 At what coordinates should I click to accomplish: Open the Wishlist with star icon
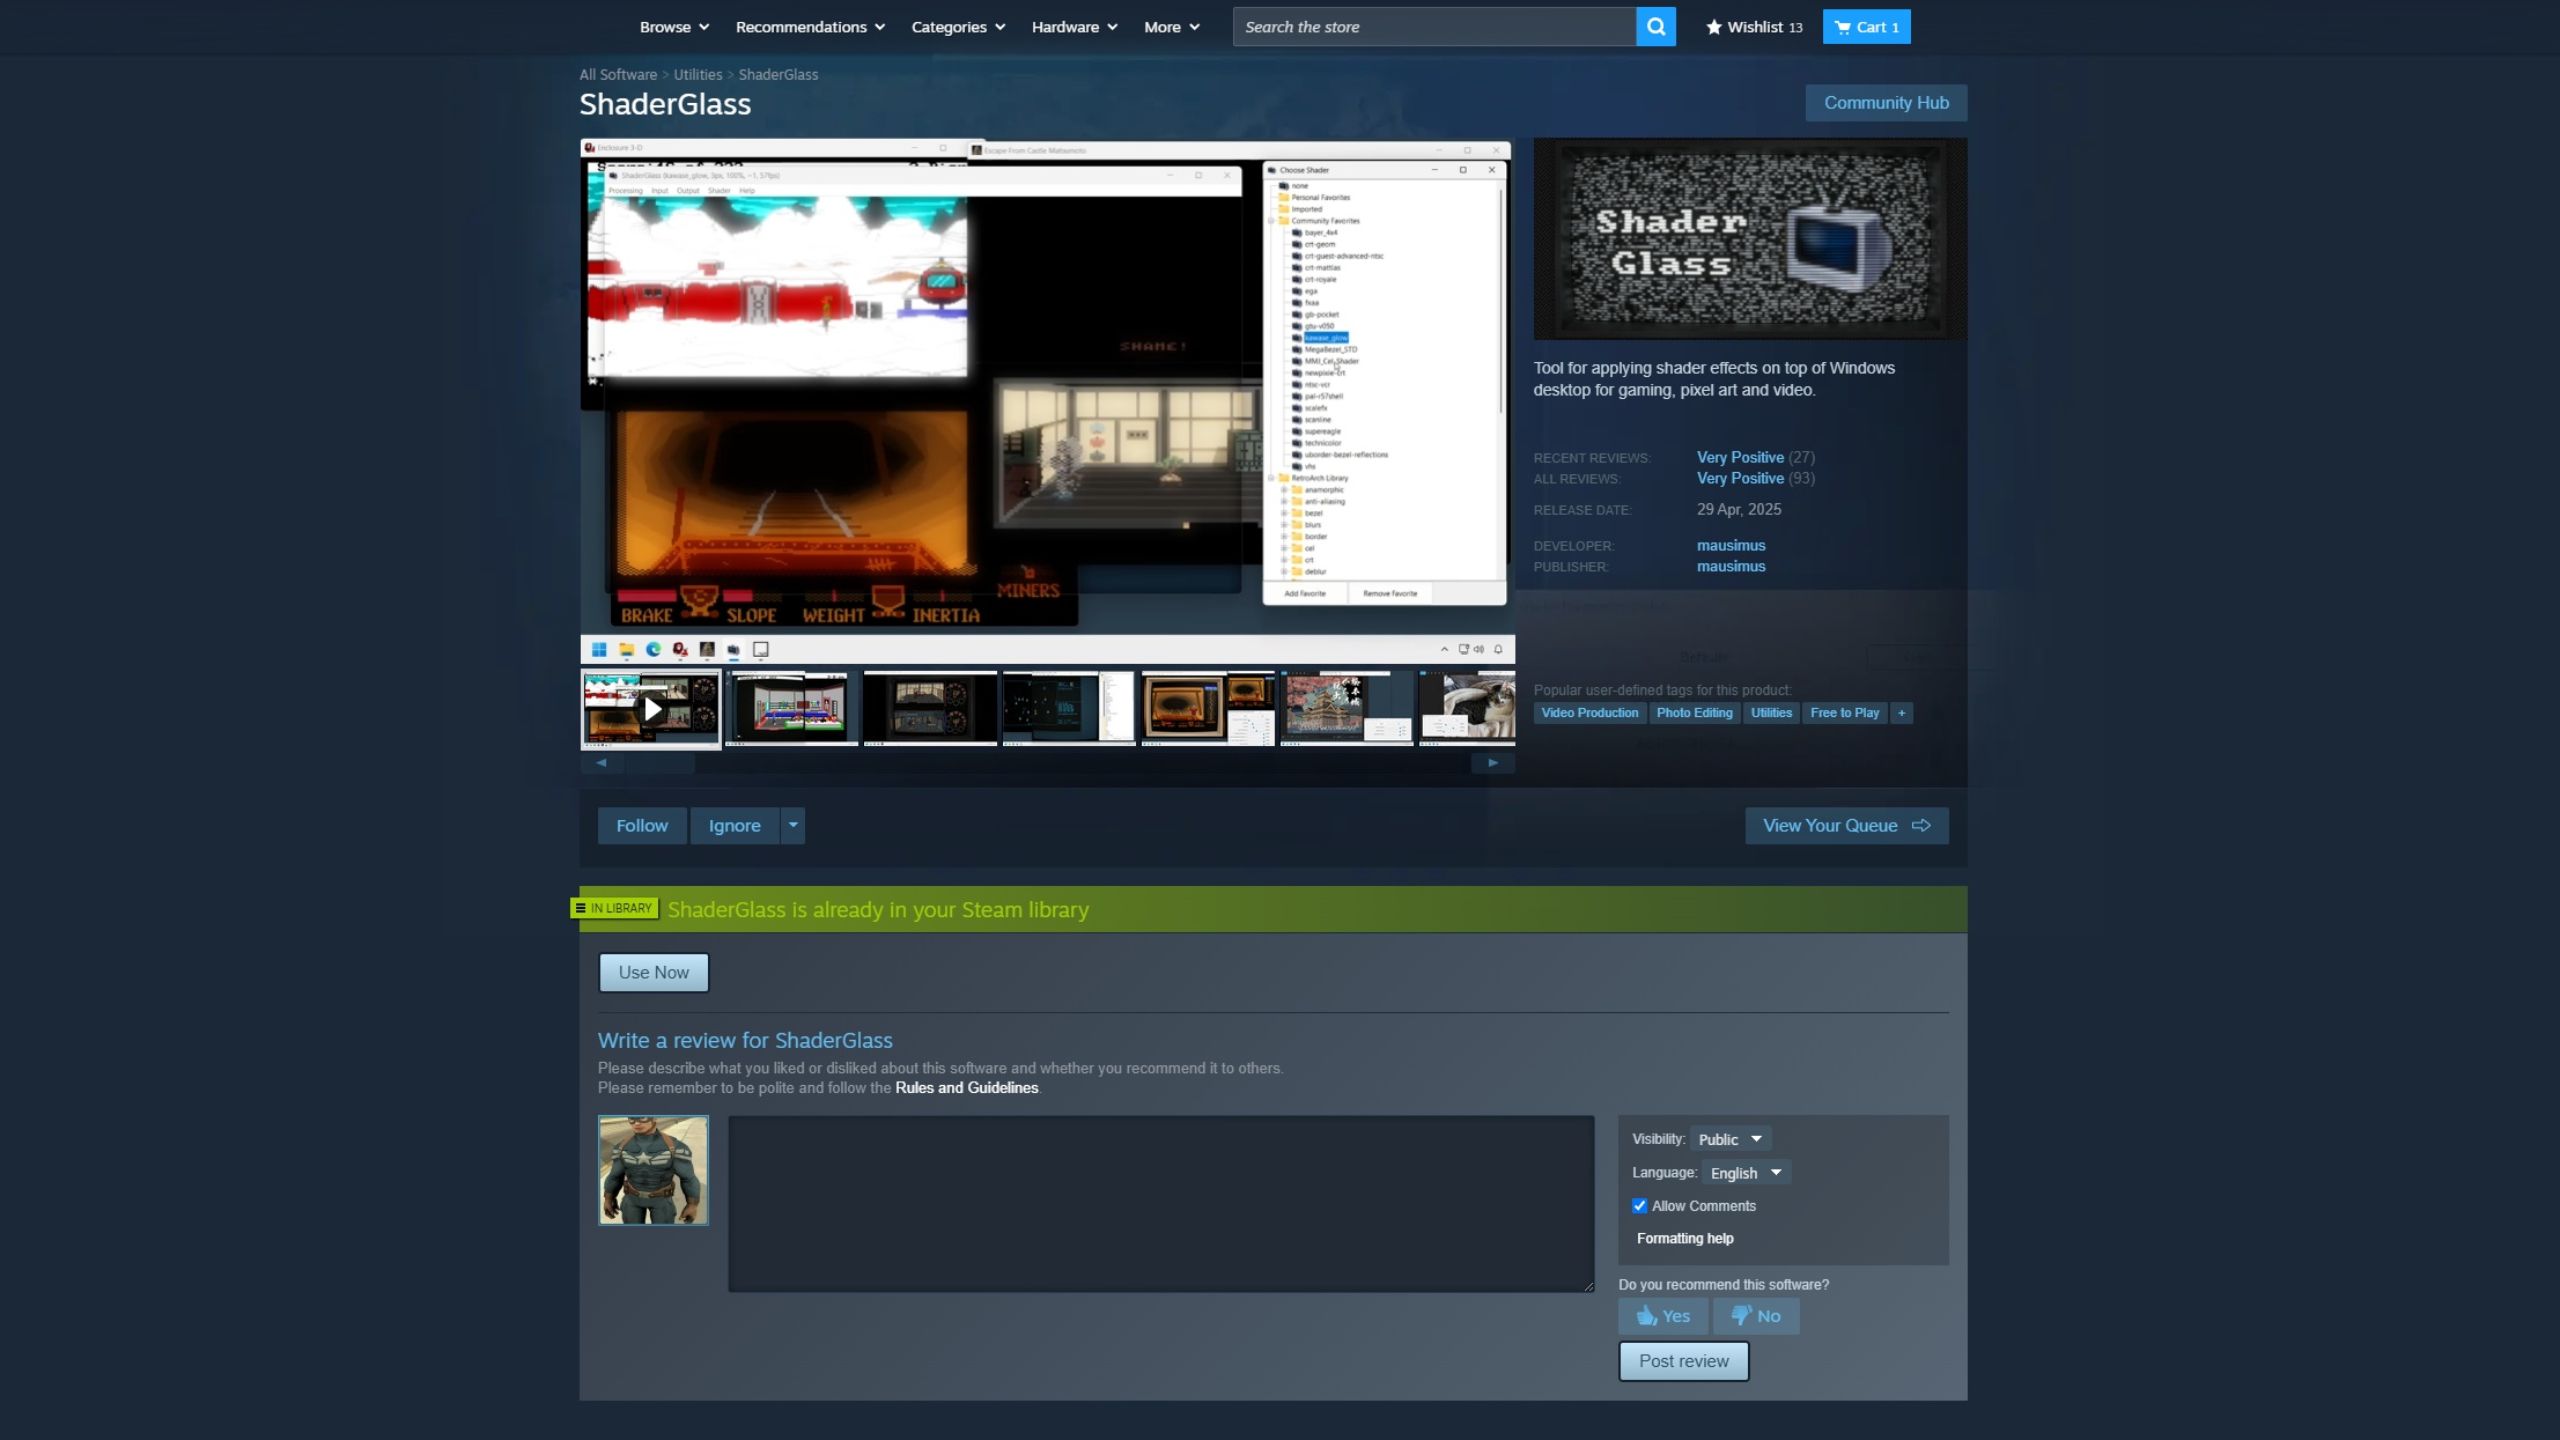click(x=1754, y=27)
